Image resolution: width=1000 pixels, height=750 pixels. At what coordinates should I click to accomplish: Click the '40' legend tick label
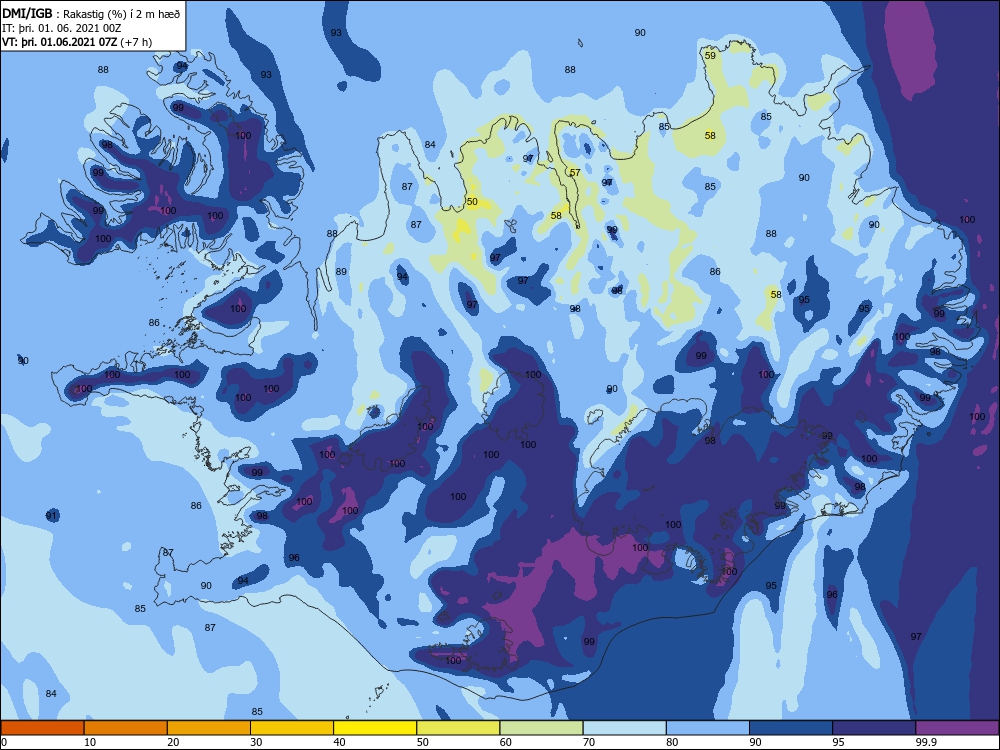click(339, 742)
